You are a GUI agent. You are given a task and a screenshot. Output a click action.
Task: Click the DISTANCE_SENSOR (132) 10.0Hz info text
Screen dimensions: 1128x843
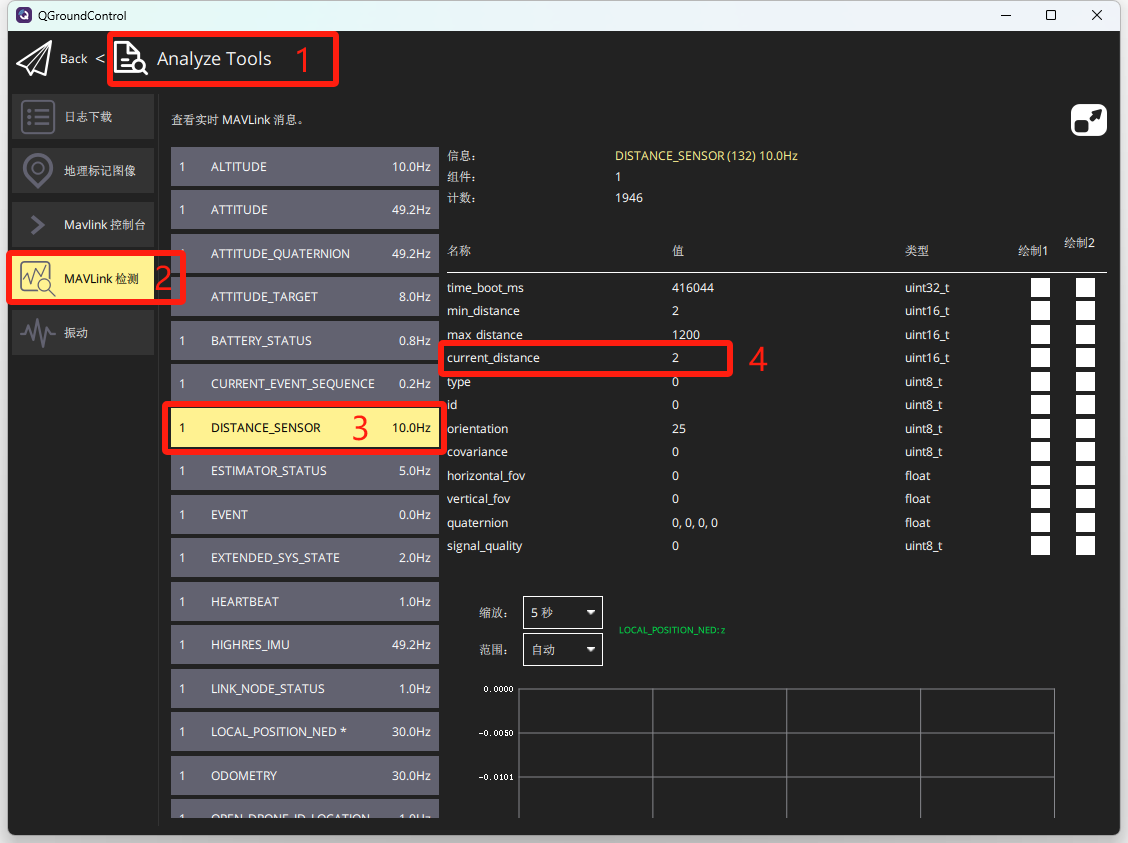pyautogui.click(x=706, y=156)
